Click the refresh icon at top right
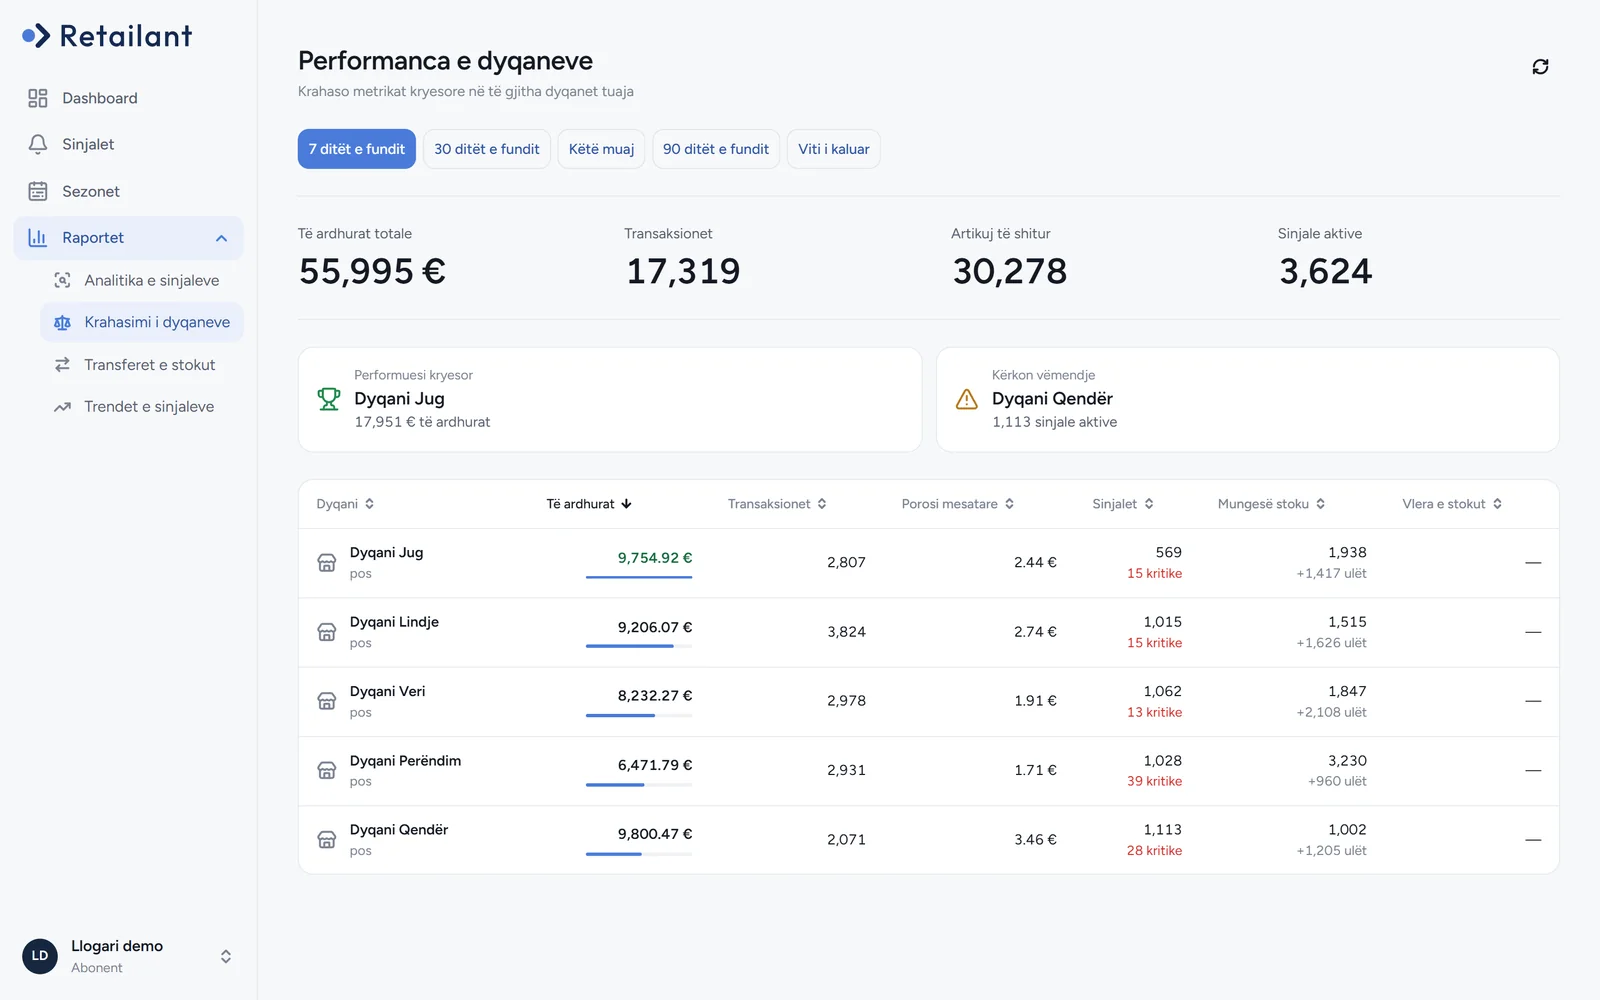The height and width of the screenshot is (1000, 1600). coord(1540,67)
